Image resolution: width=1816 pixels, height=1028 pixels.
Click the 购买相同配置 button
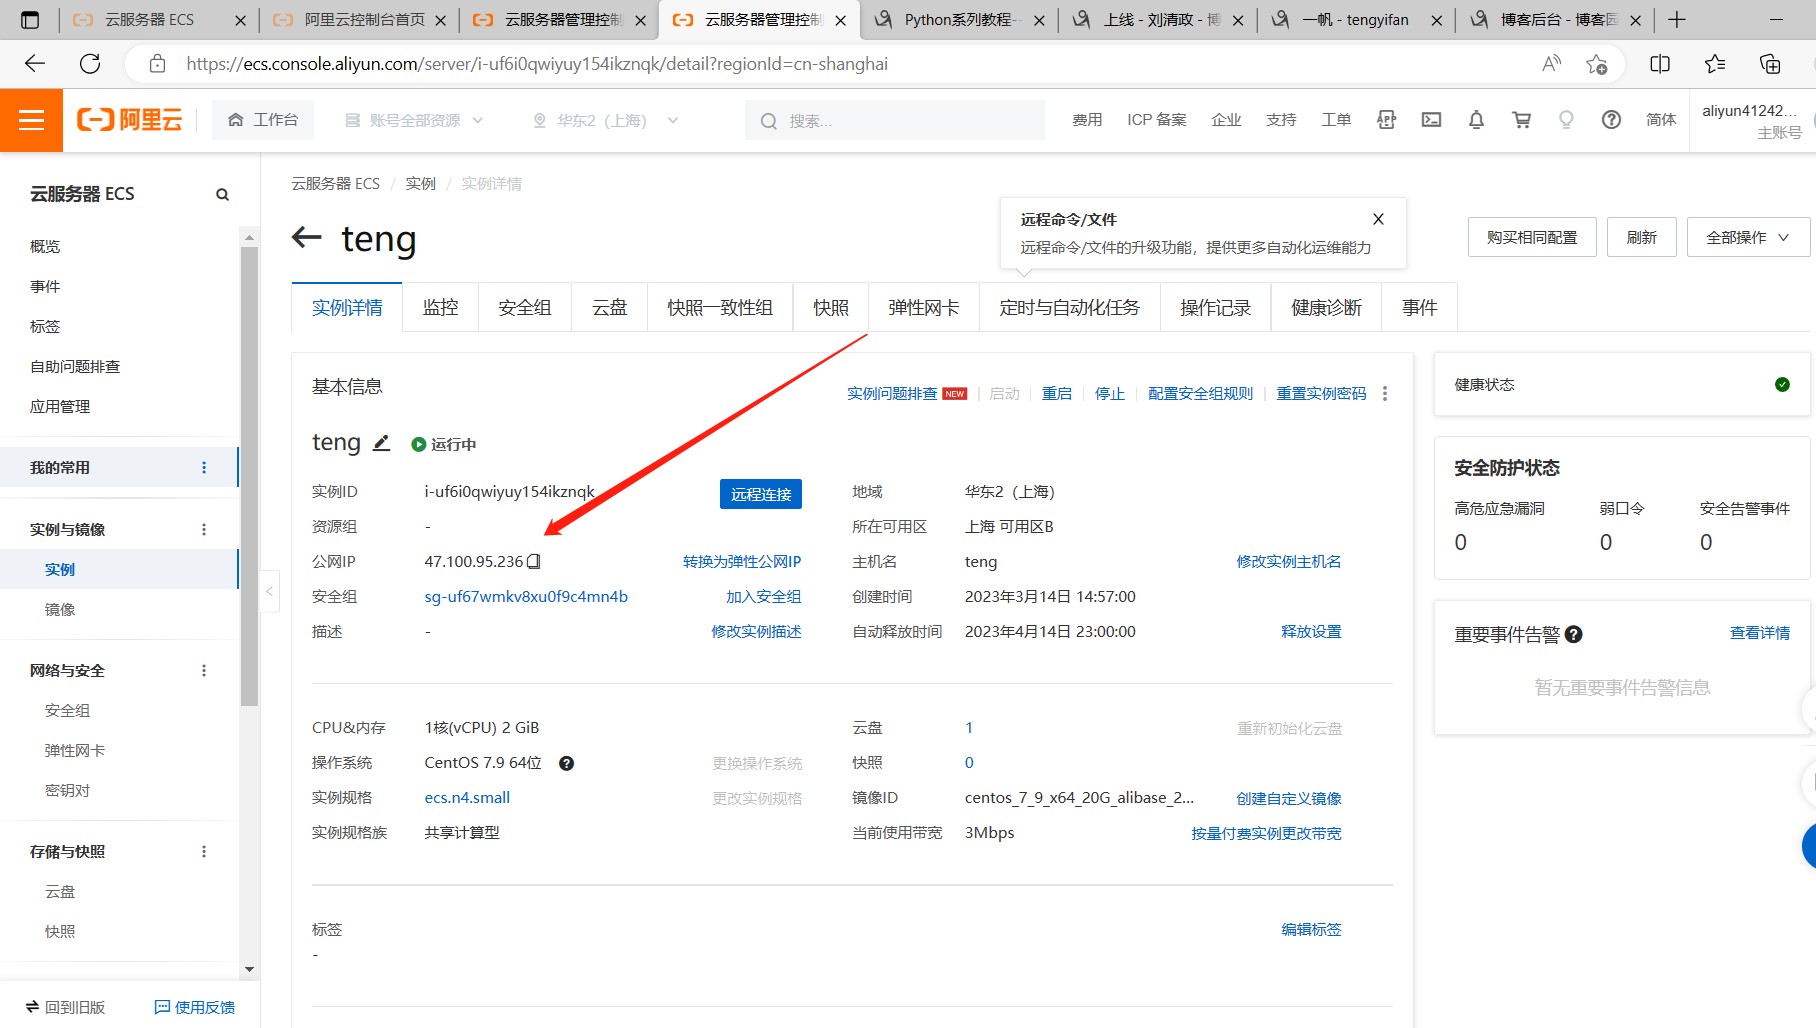click(x=1532, y=237)
